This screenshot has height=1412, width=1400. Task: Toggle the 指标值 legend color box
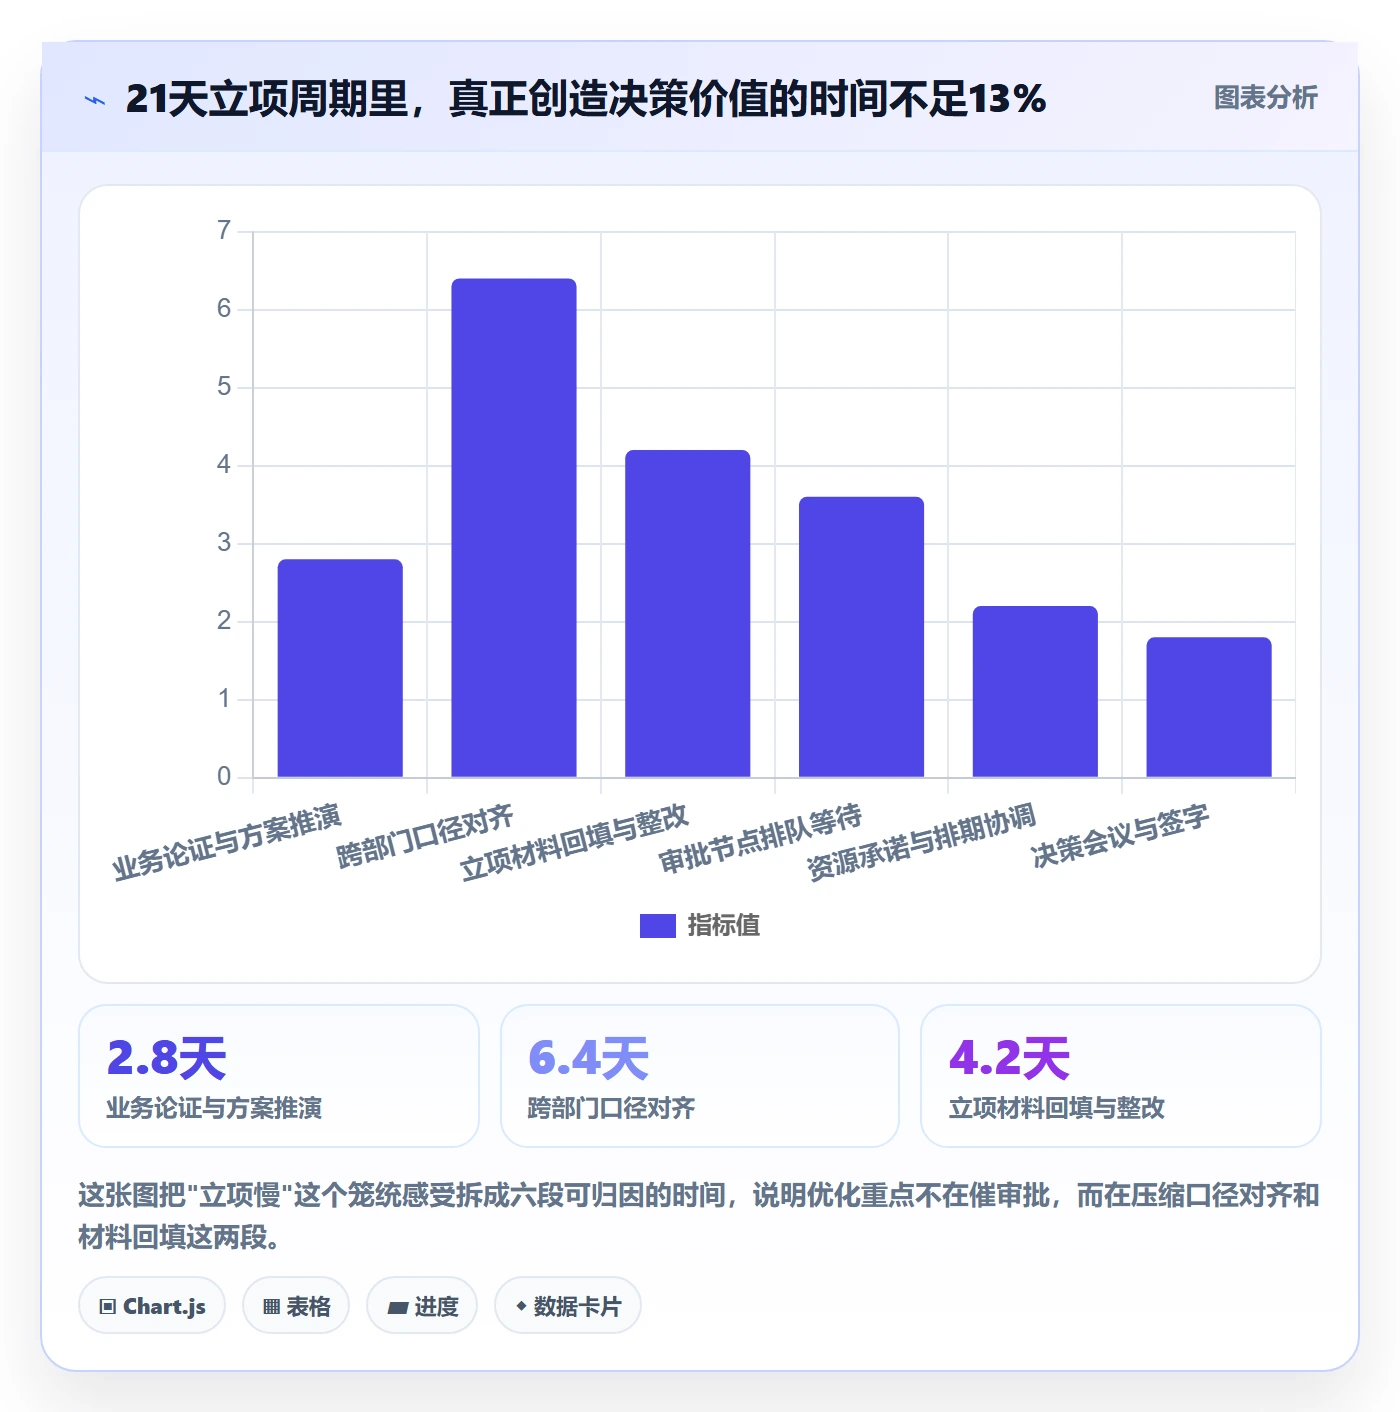(x=657, y=926)
